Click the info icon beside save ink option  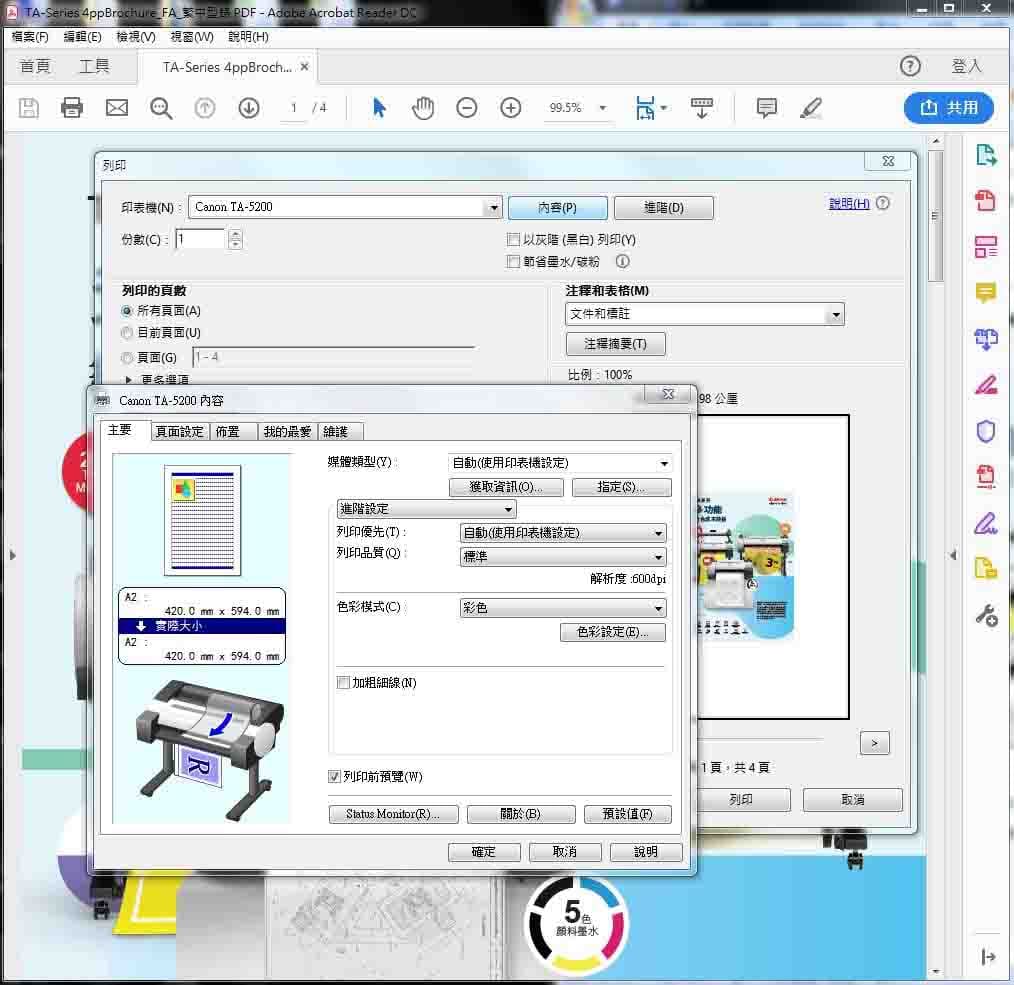pyautogui.click(x=622, y=261)
